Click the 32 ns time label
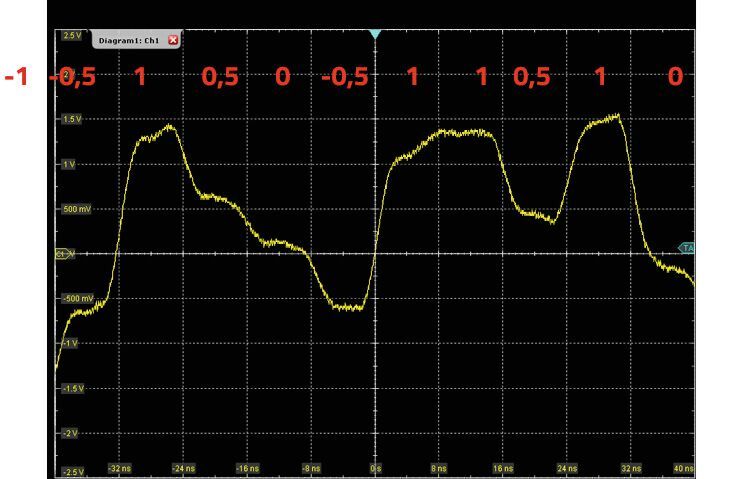 coord(631,468)
